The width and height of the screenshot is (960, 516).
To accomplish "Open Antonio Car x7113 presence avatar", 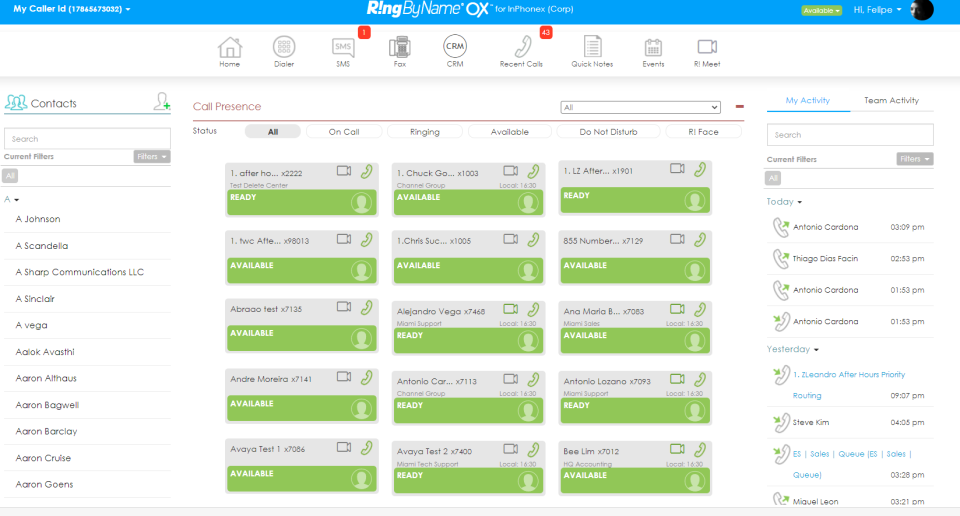I will (x=528, y=411).
